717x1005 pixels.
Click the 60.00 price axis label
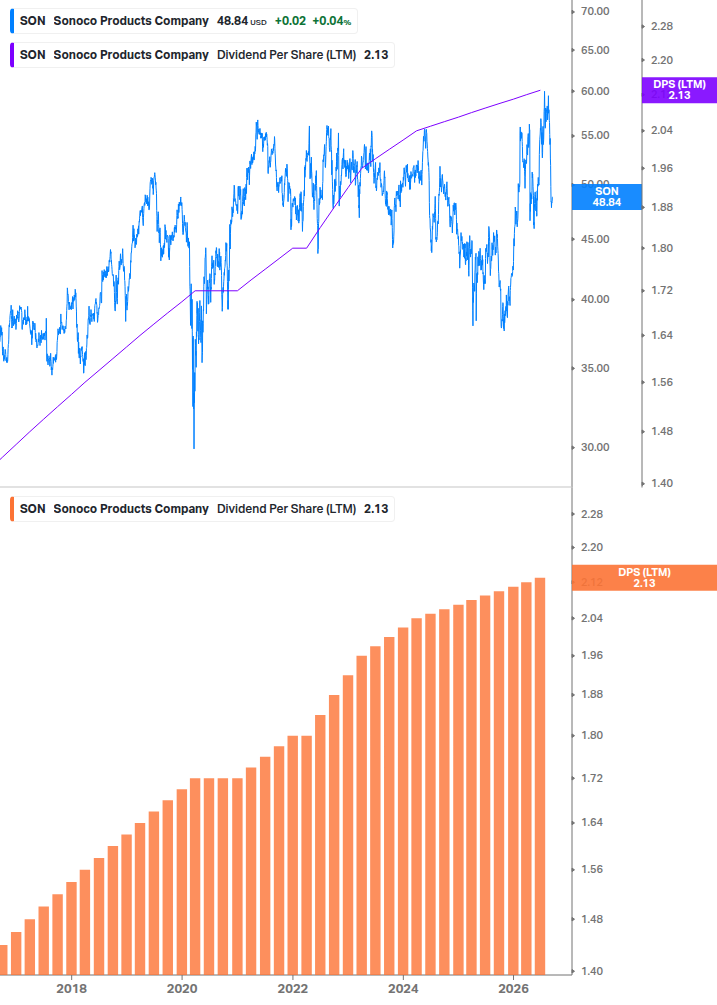595,91
